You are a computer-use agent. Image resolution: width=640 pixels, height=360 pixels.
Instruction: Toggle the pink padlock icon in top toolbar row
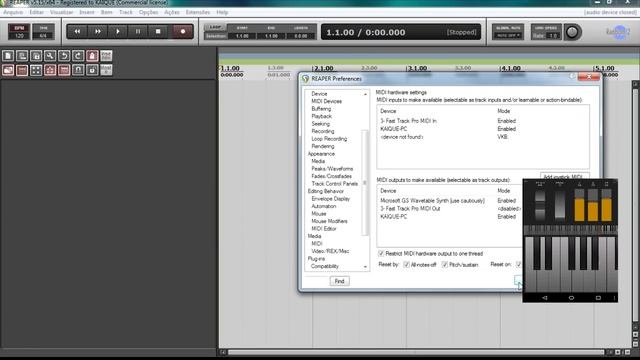[92, 56]
